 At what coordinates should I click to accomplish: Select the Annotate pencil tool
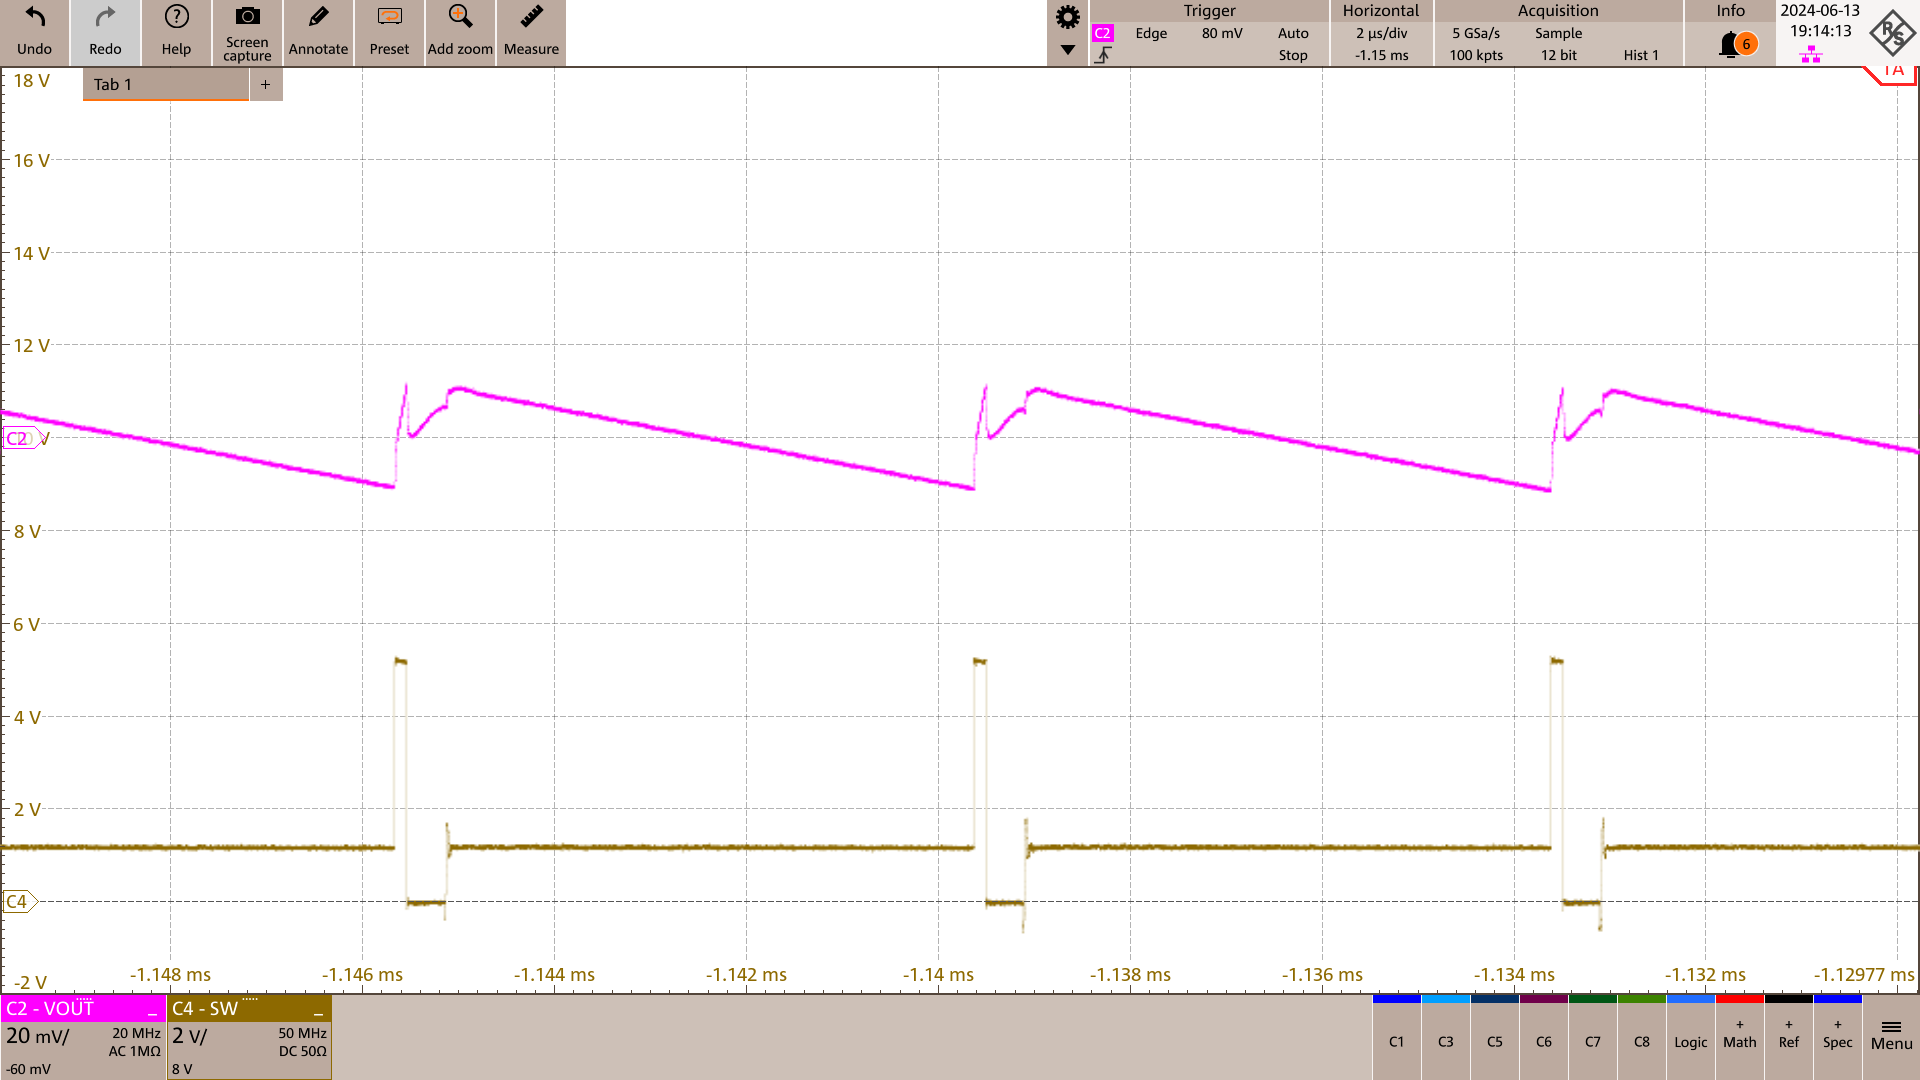point(318,33)
